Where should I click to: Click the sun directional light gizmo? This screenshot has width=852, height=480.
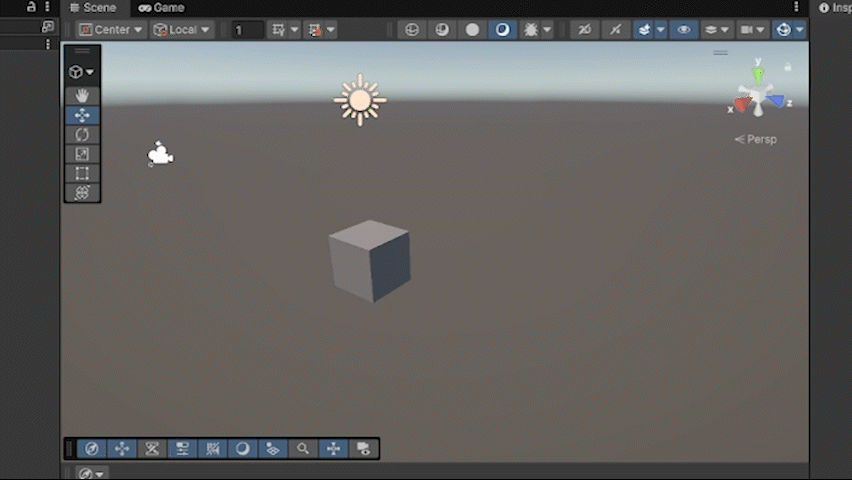click(360, 100)
